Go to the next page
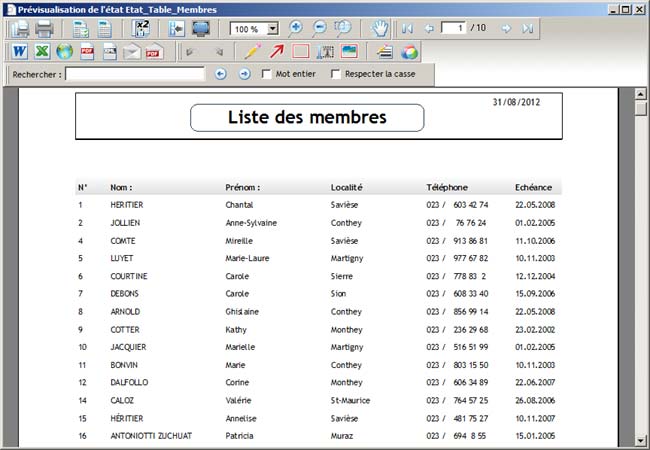Image resolution: width=650 pixels, height=450 pixels. pos(506,28)
